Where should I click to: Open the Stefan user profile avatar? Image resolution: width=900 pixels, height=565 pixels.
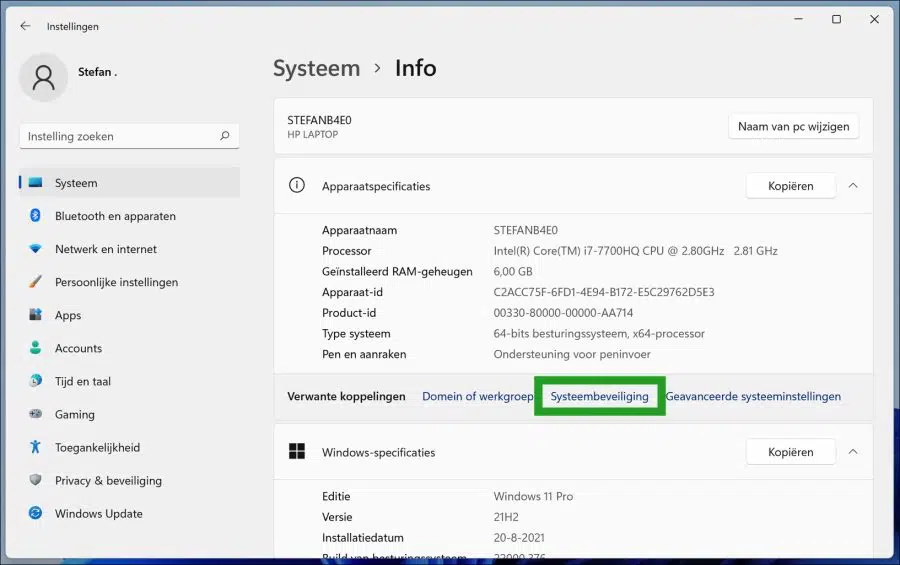click(x=44, y=78)
